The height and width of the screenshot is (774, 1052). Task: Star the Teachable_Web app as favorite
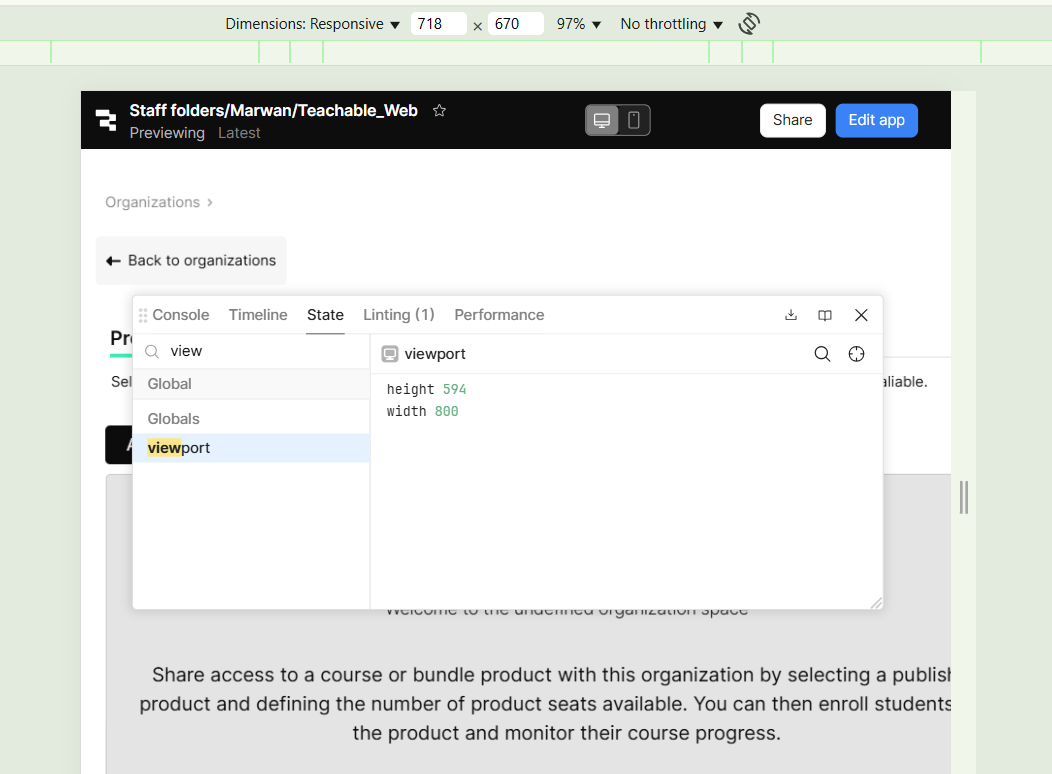click(x=439, y=111)
